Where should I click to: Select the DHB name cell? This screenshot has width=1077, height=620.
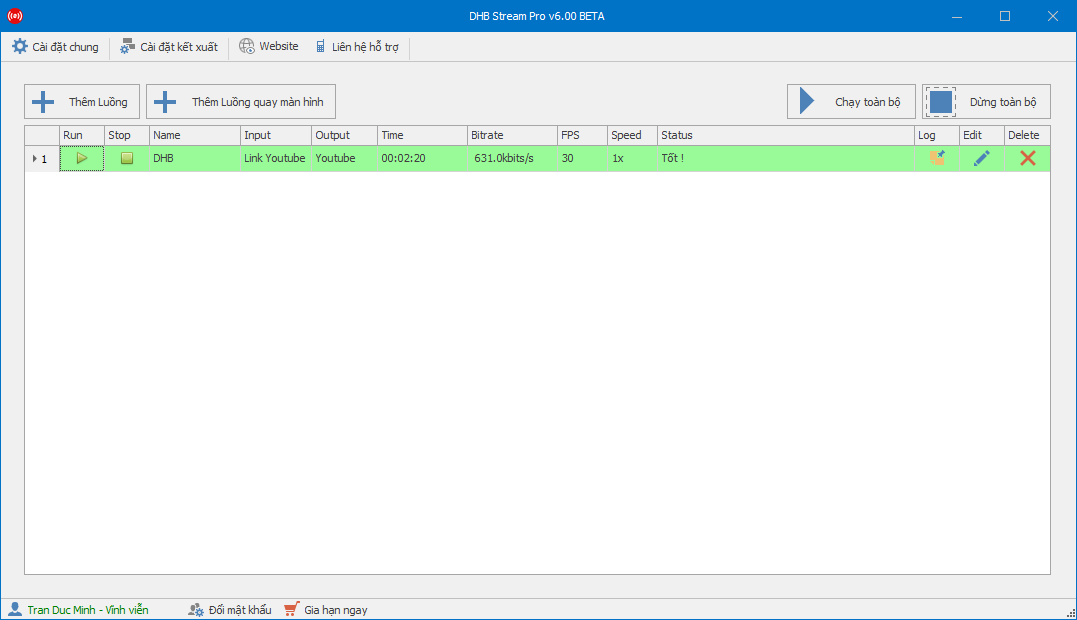(195, 158)
